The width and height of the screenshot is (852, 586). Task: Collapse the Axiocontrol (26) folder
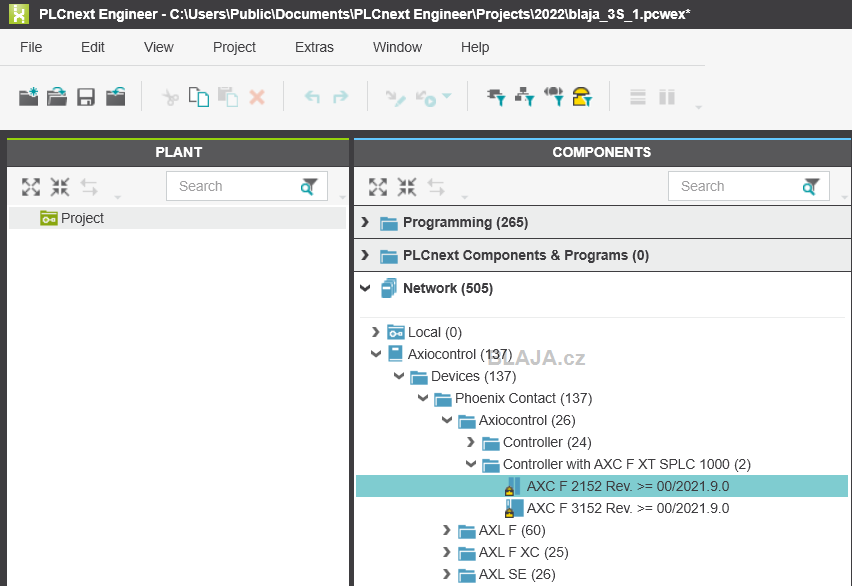[447, 420]
